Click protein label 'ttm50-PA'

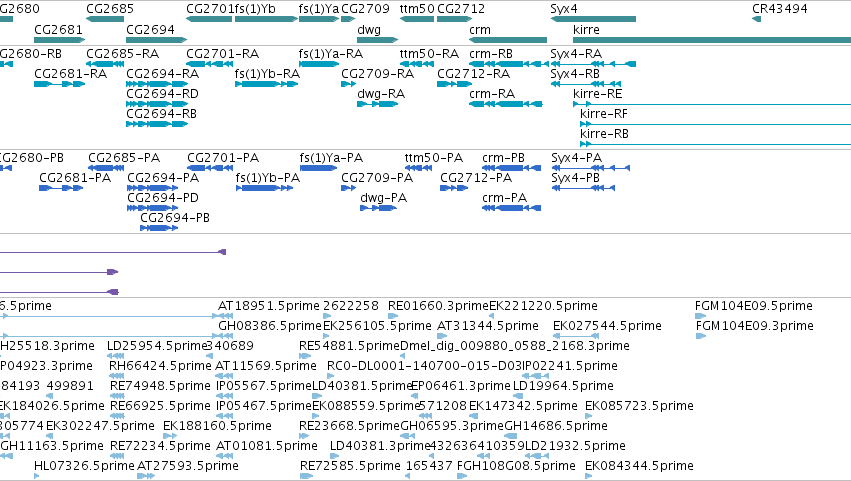tap(434, 158)
